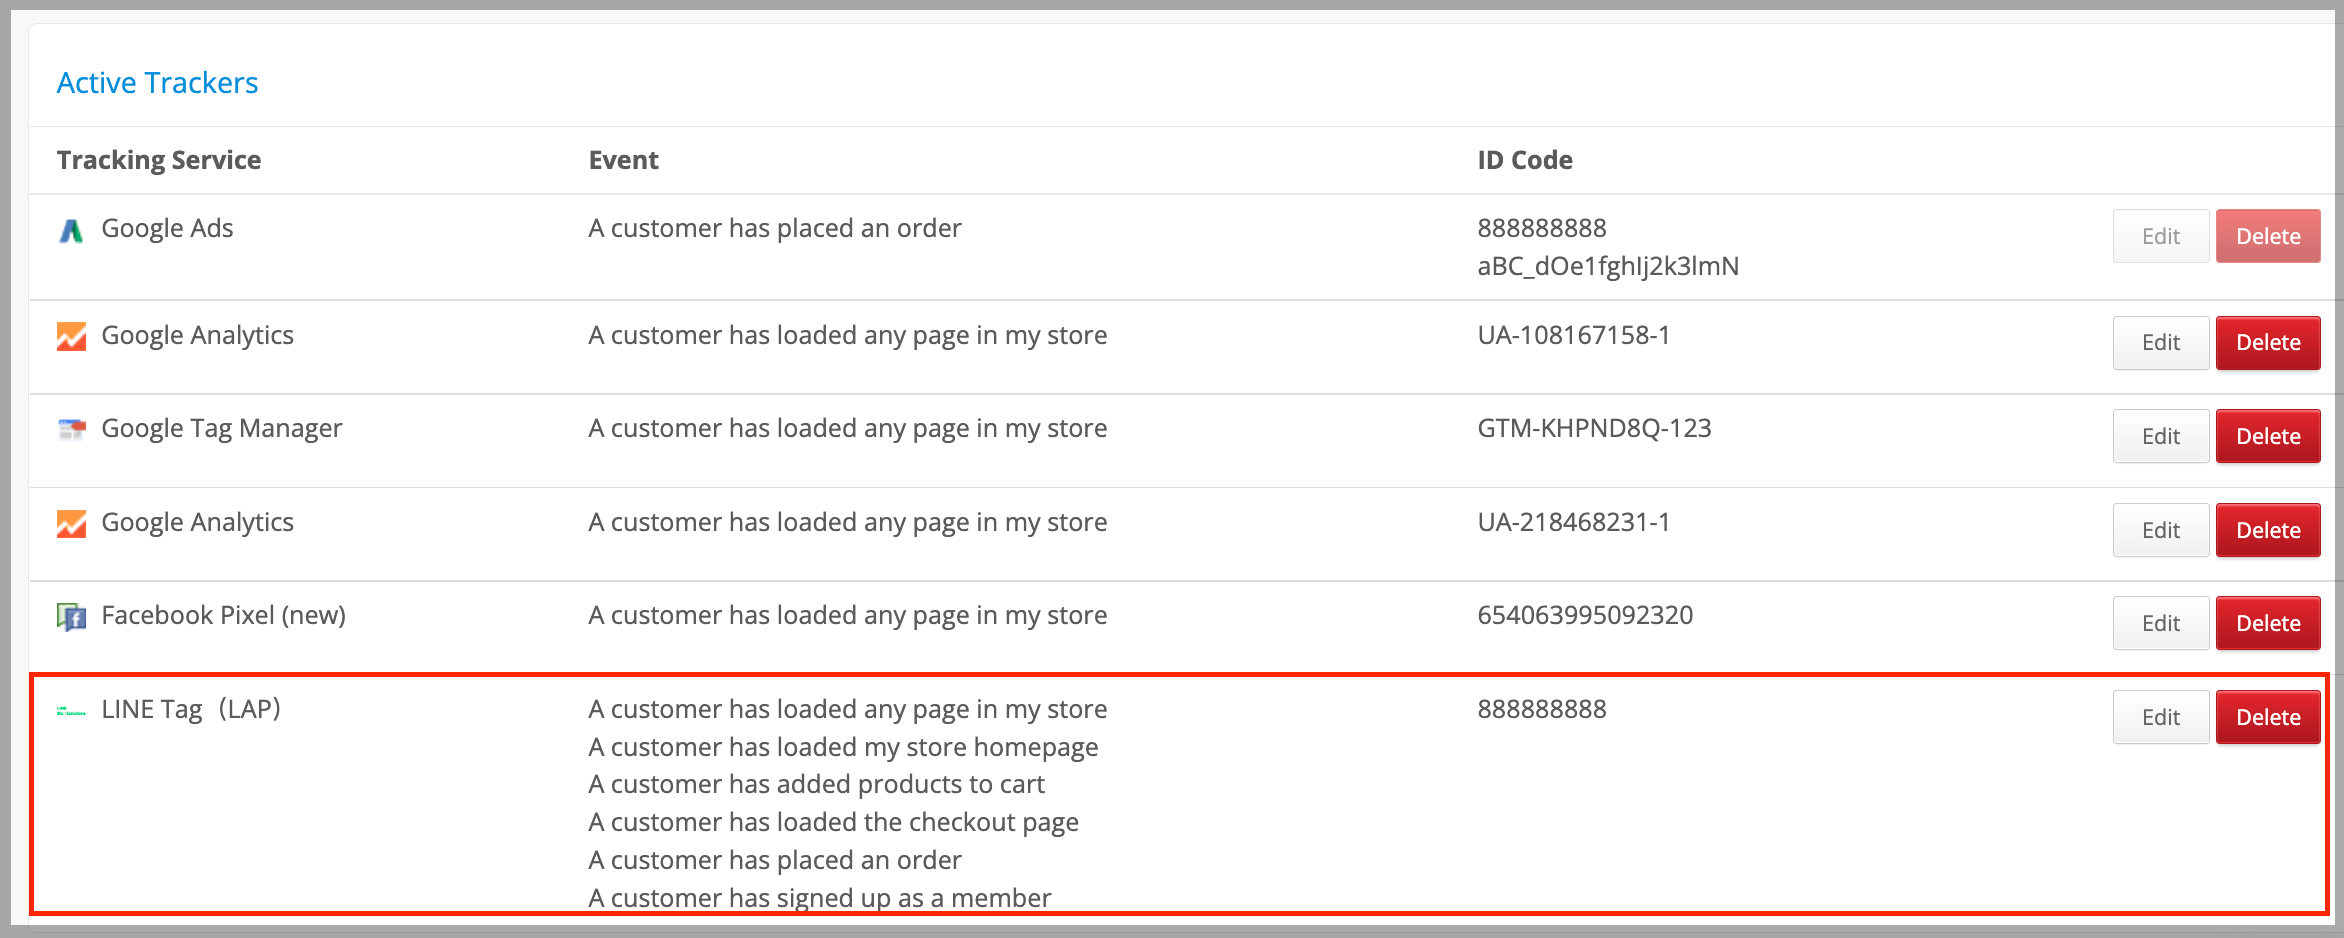Screen dimensions: 2344x938
Task: Click the Google Analytics icon for UA-218468231-1
Action: (x=71, y=524)
